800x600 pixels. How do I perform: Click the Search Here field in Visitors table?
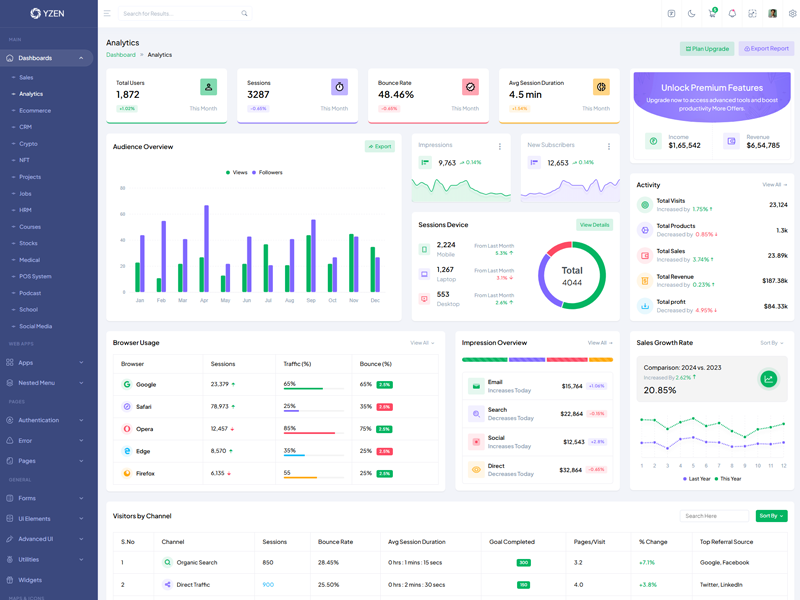(x=714, y=516)
